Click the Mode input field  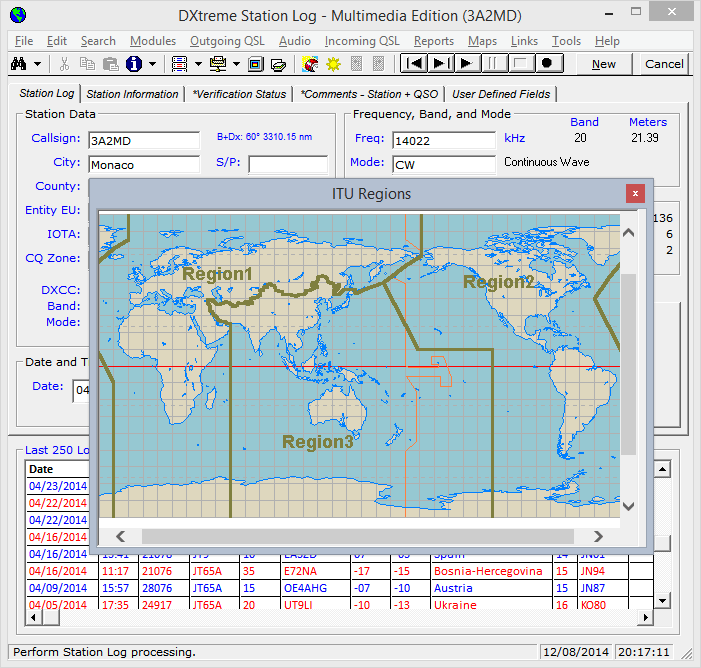pos(444,165)
